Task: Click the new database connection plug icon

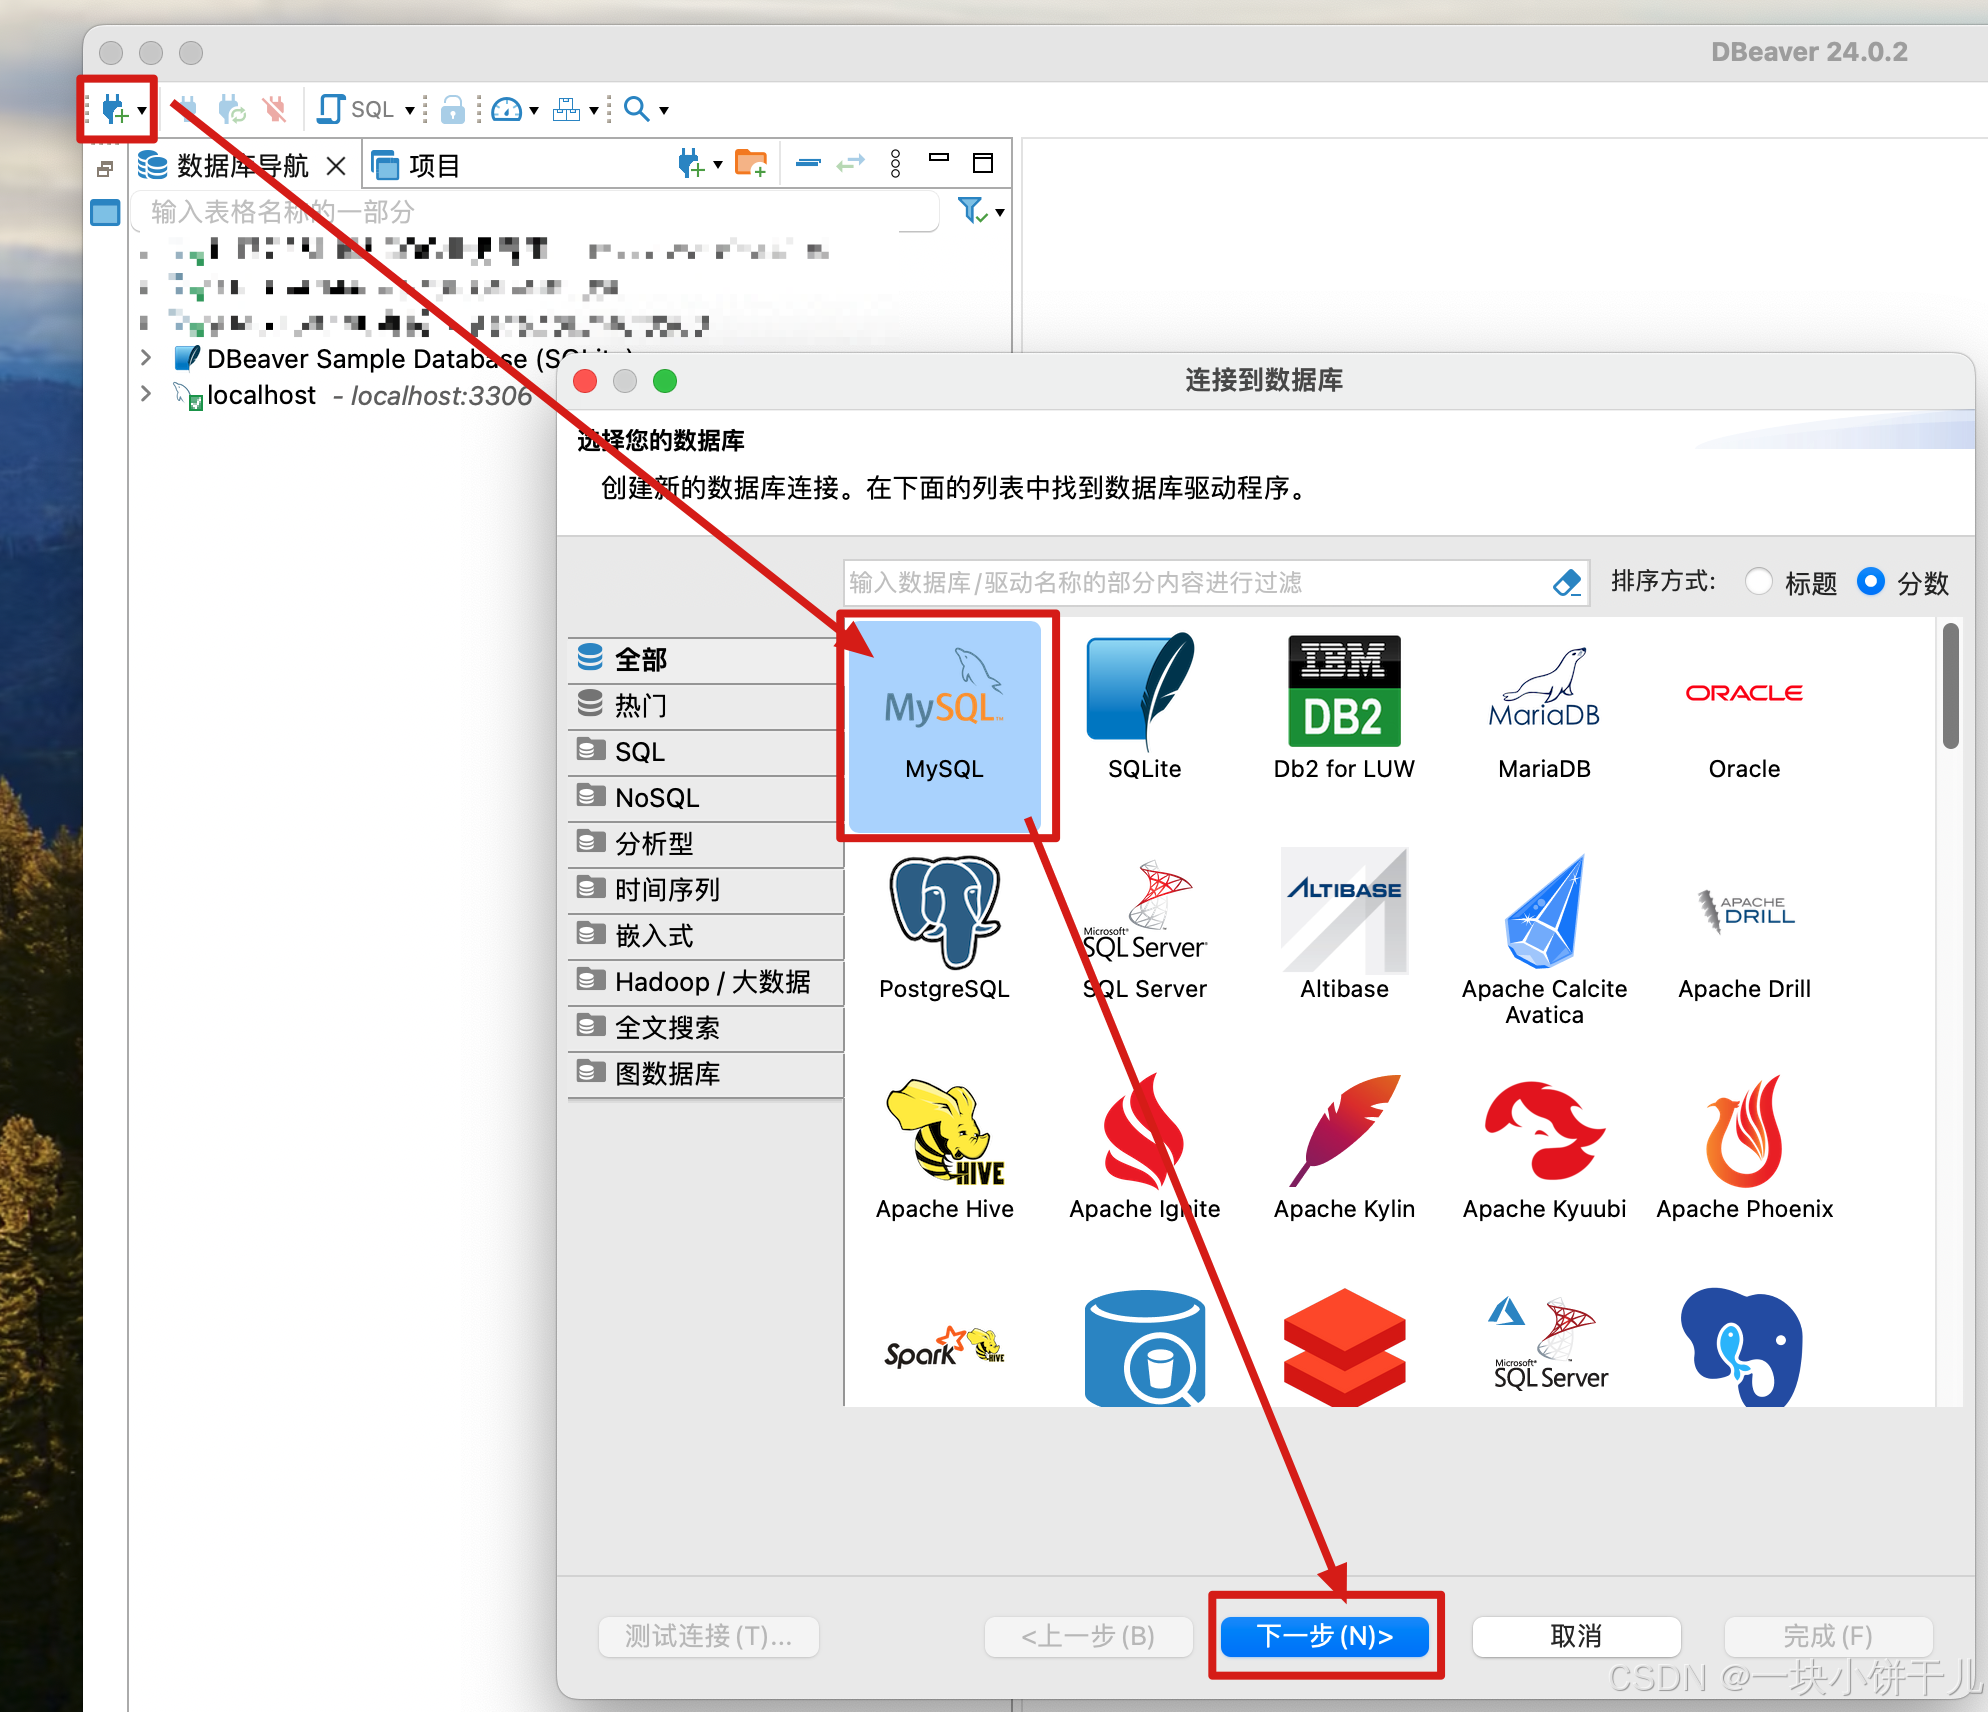Action: tap(114, 109)
